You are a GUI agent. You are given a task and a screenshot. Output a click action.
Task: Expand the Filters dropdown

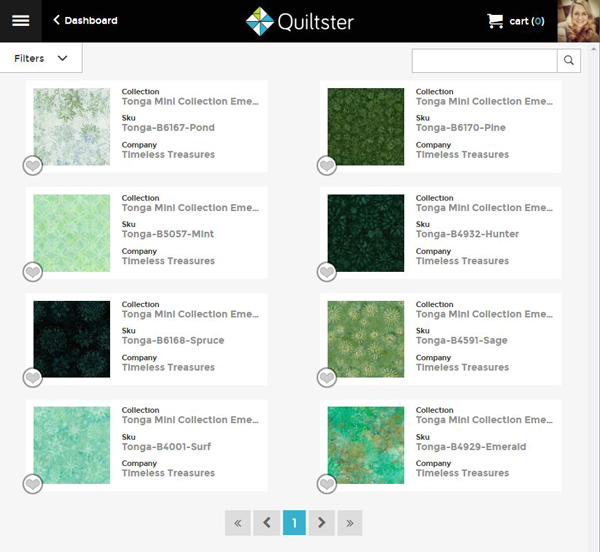click(x=41, y=58)
